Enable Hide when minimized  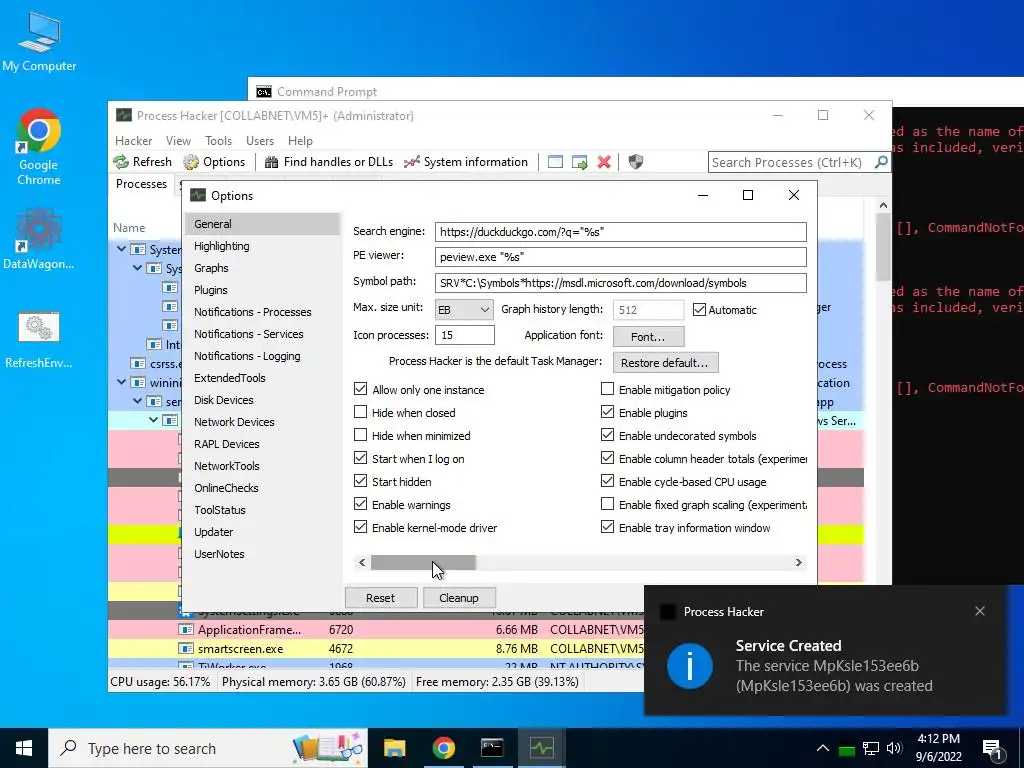(360, 435)
